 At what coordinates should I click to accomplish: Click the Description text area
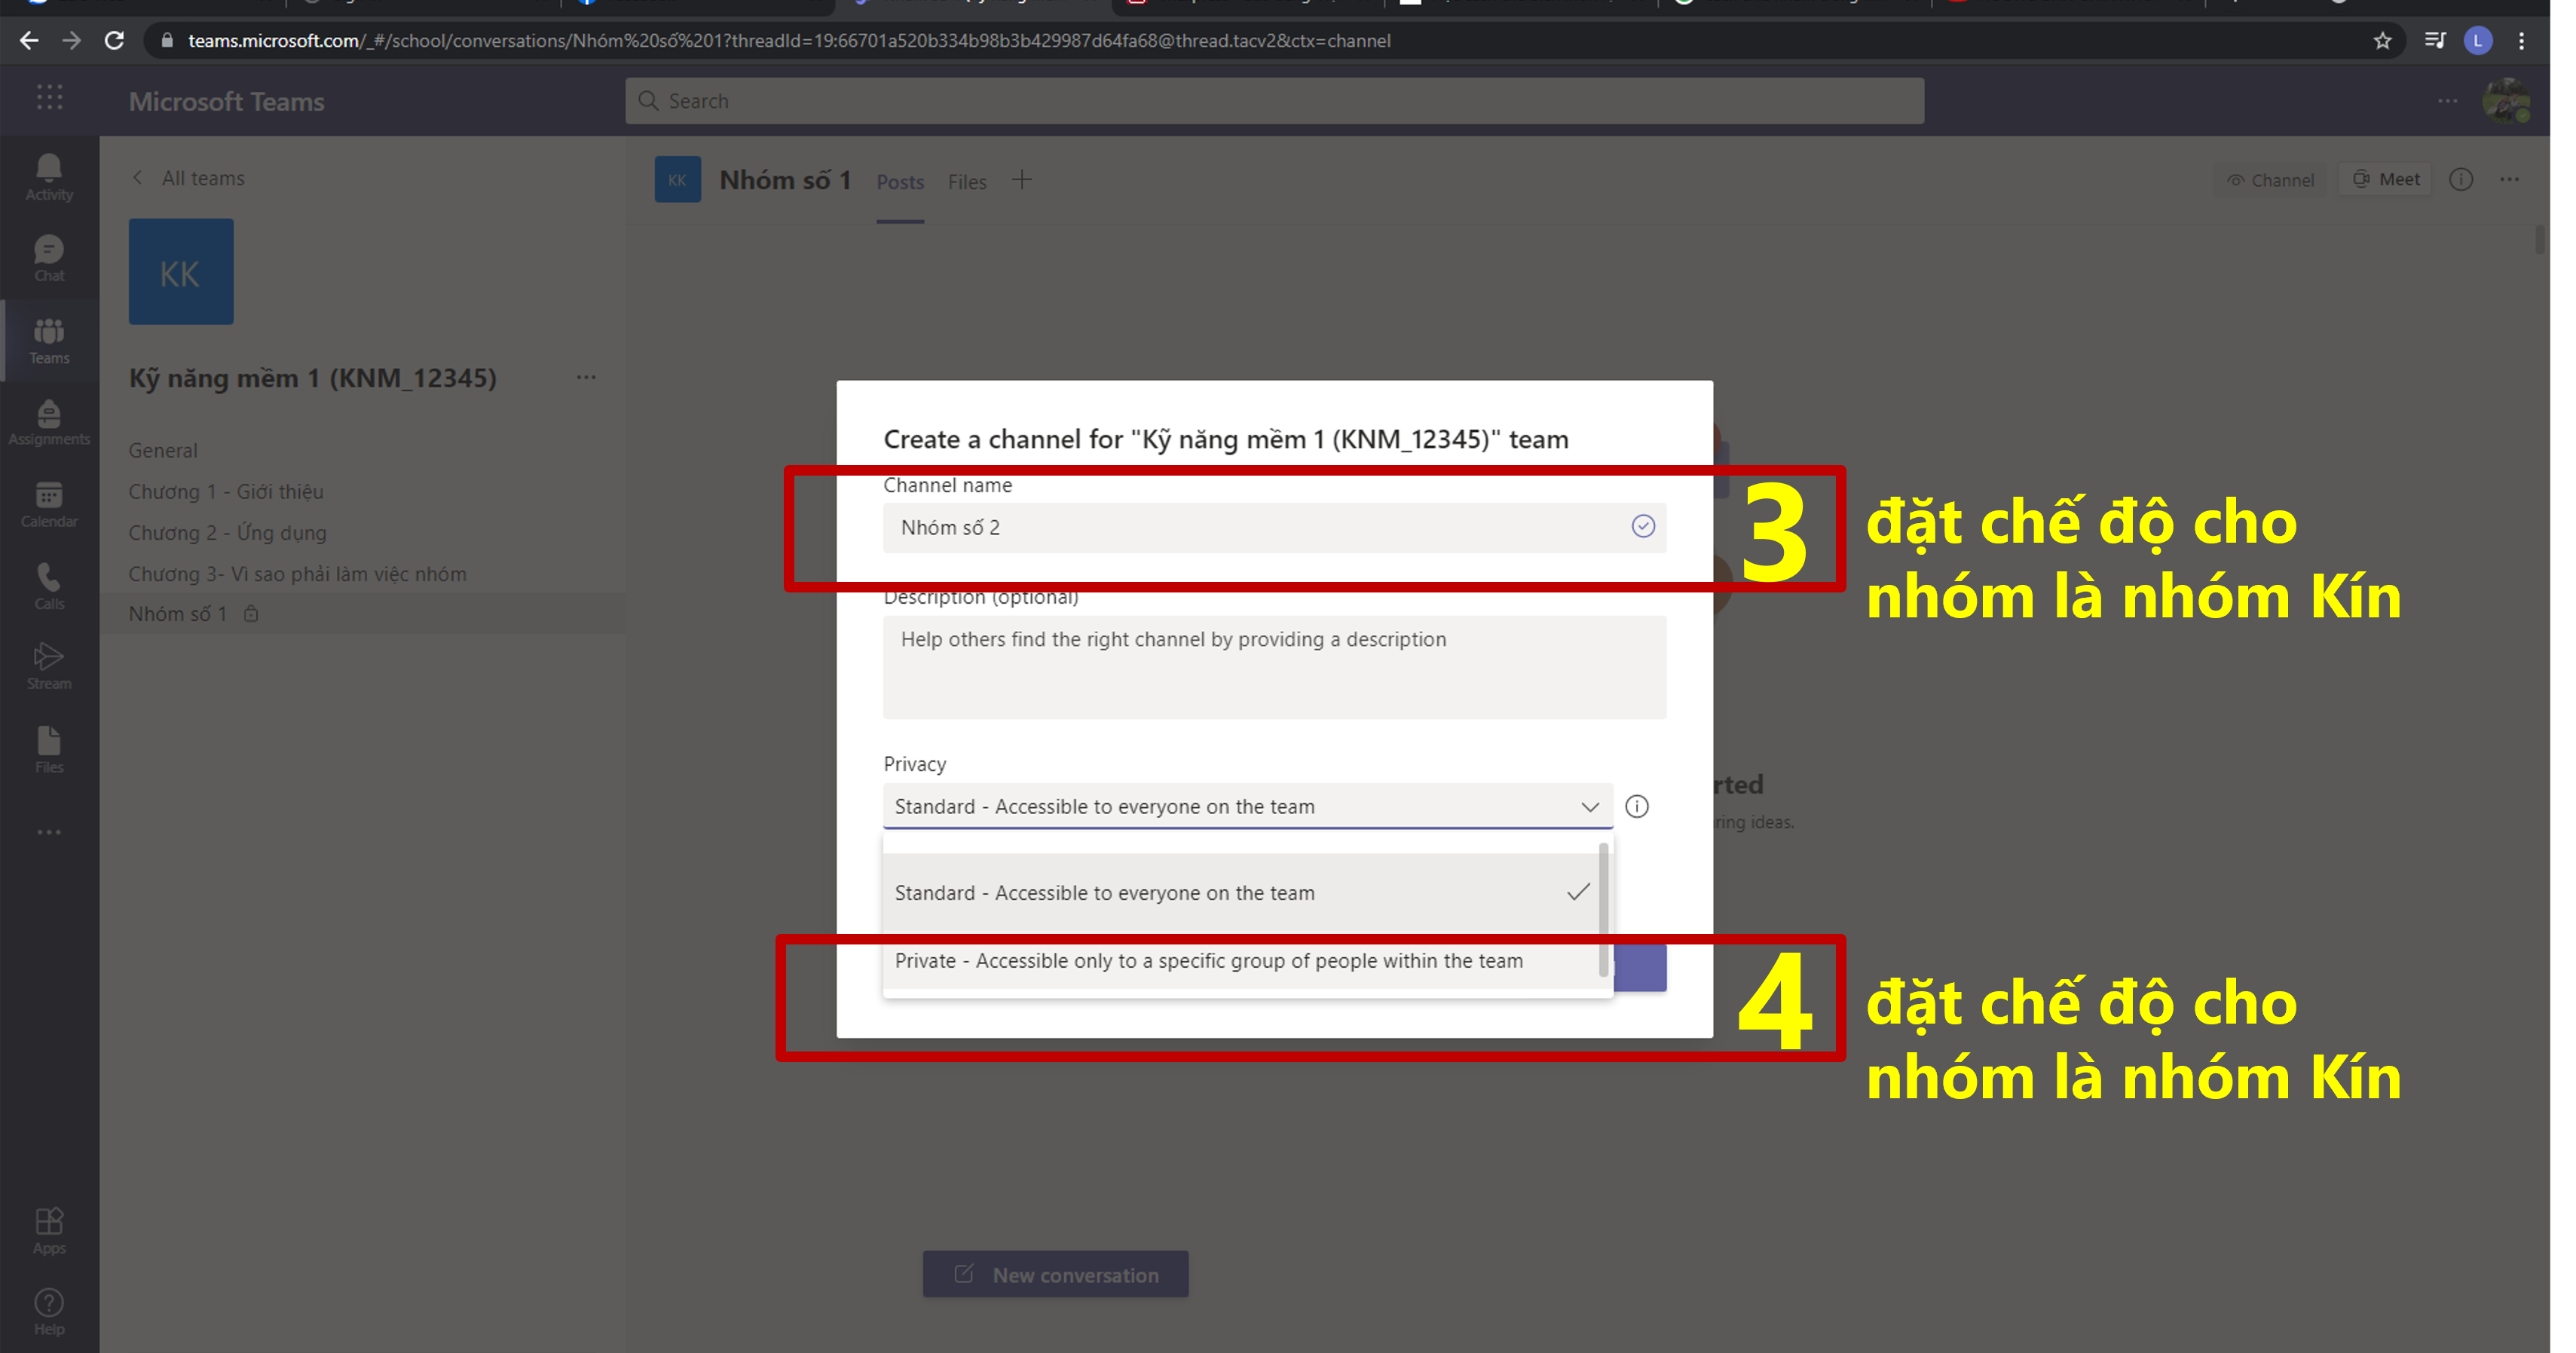[1274, 666]
